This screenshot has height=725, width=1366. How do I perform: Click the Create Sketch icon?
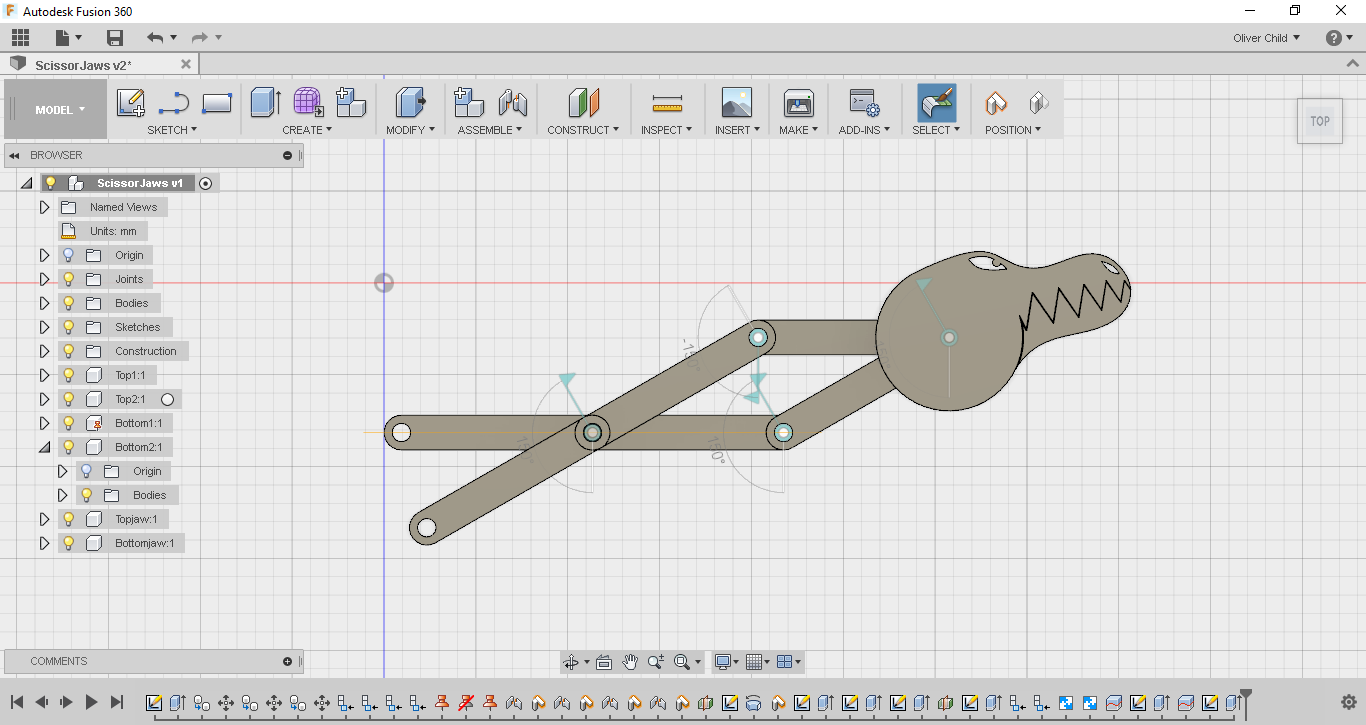pos(130,103)
